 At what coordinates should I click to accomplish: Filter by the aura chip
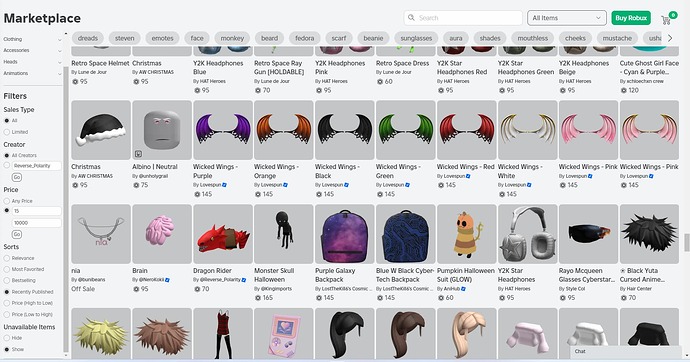(455, 38)
